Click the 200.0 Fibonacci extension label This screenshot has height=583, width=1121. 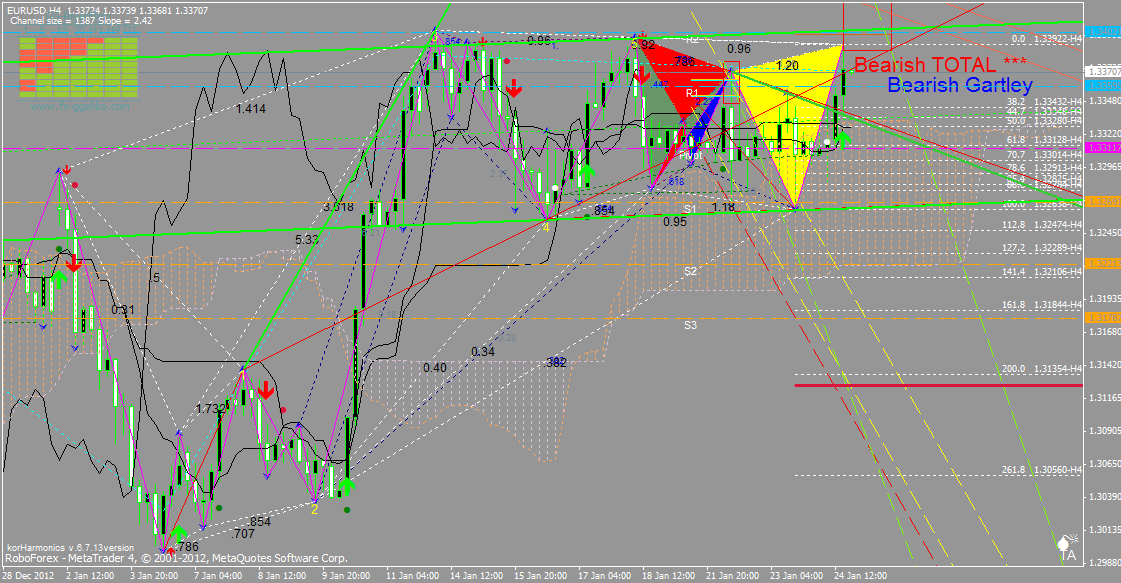click(x=1014, y=369)
